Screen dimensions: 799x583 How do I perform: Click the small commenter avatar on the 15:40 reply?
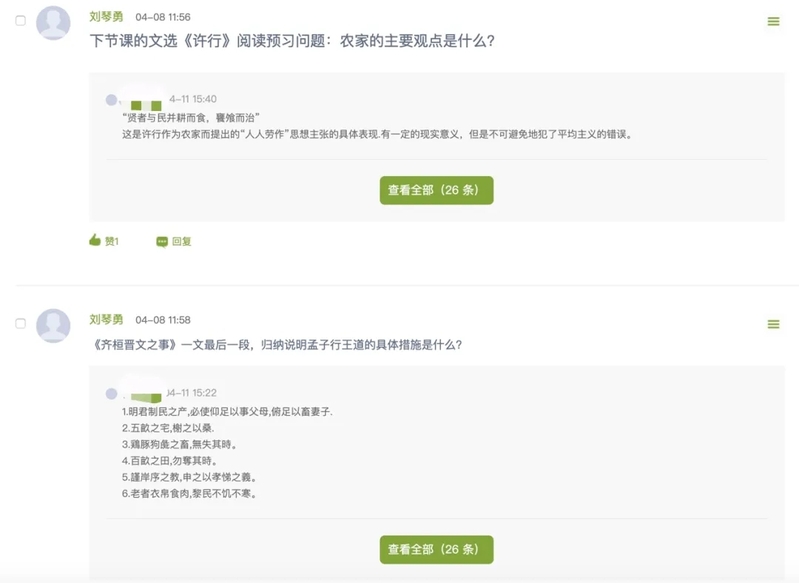coord(112,100)
